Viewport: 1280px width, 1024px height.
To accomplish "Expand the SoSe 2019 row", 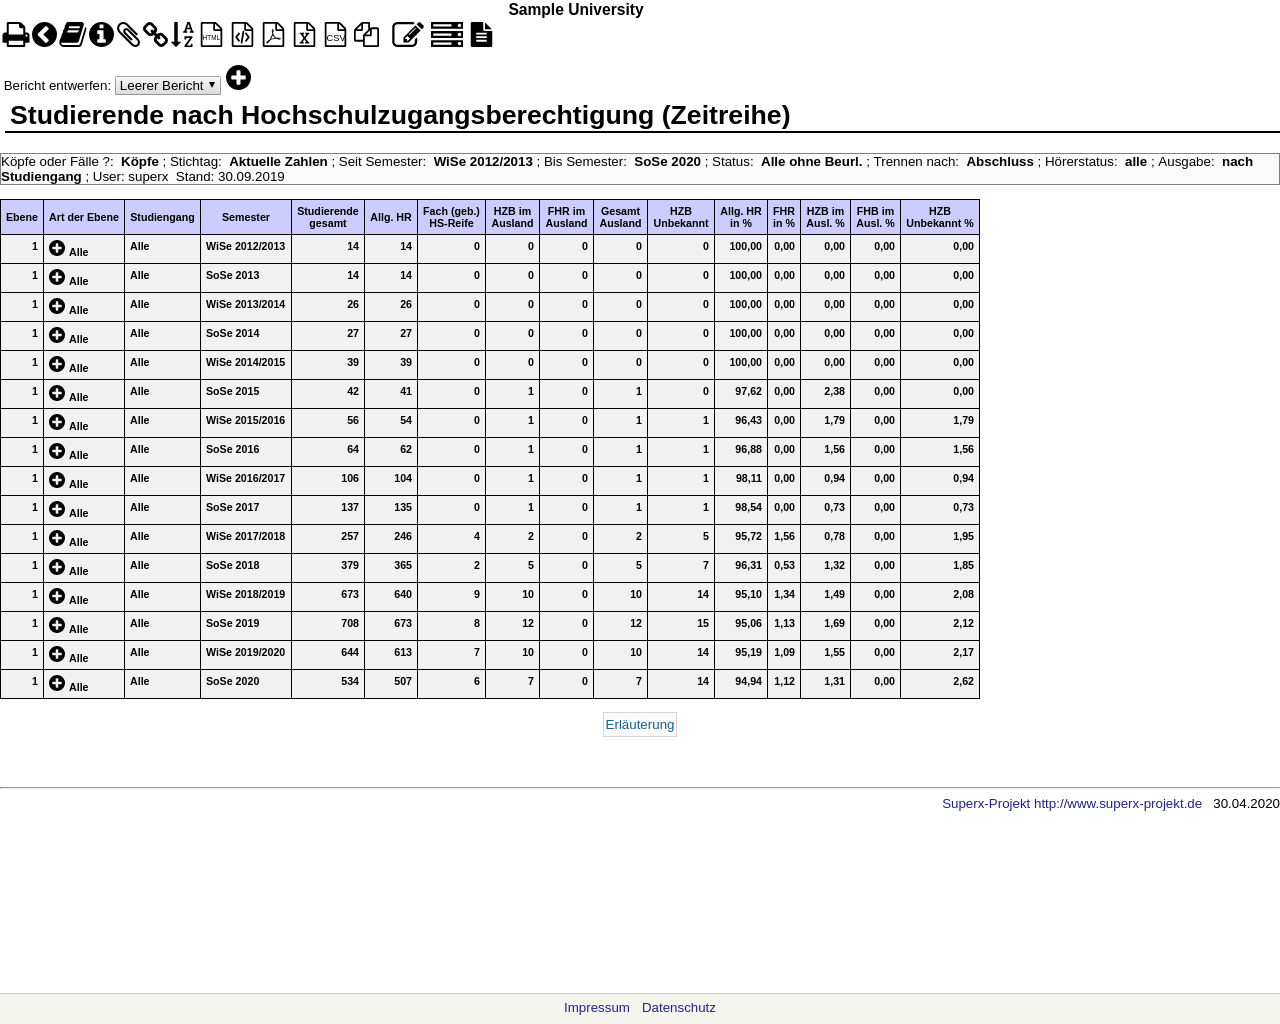I will coord(57,625).
